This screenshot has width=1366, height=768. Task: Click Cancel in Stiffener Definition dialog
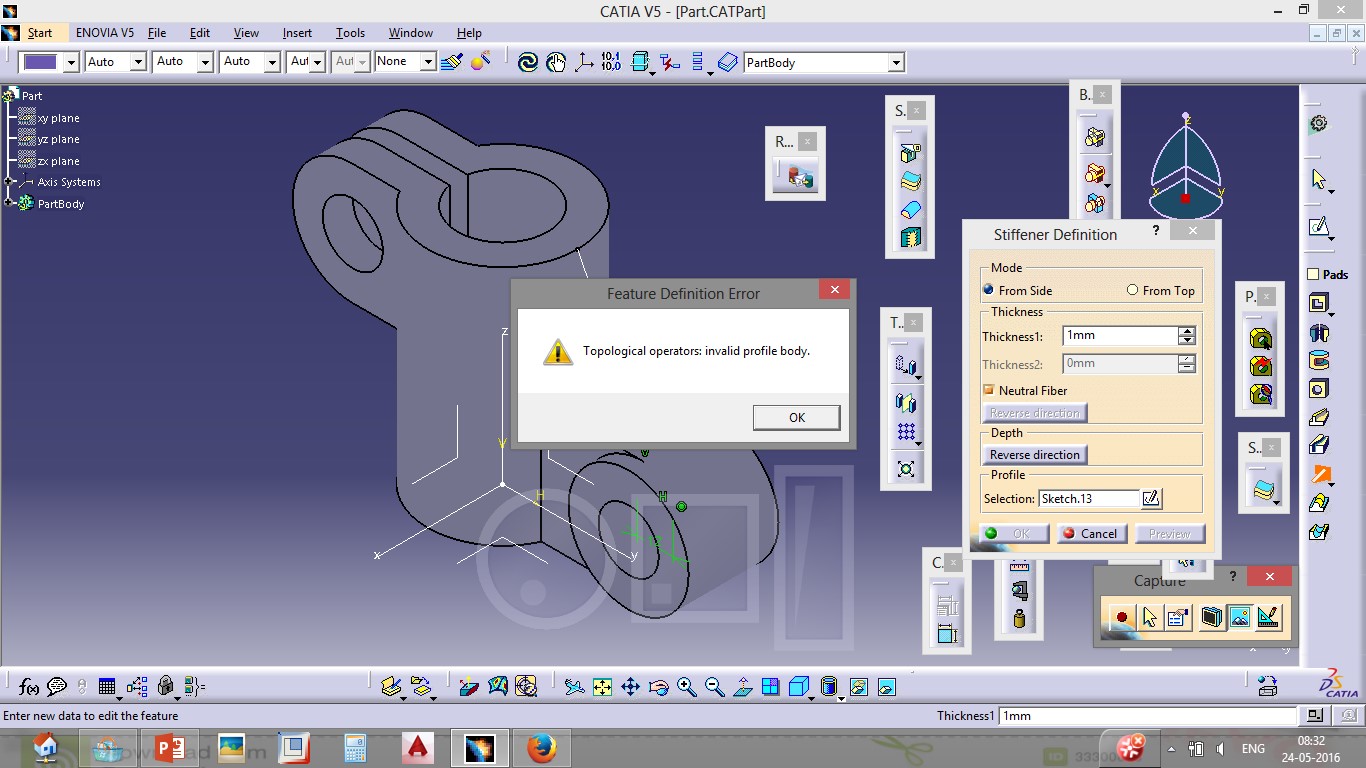pos(1092,533)
